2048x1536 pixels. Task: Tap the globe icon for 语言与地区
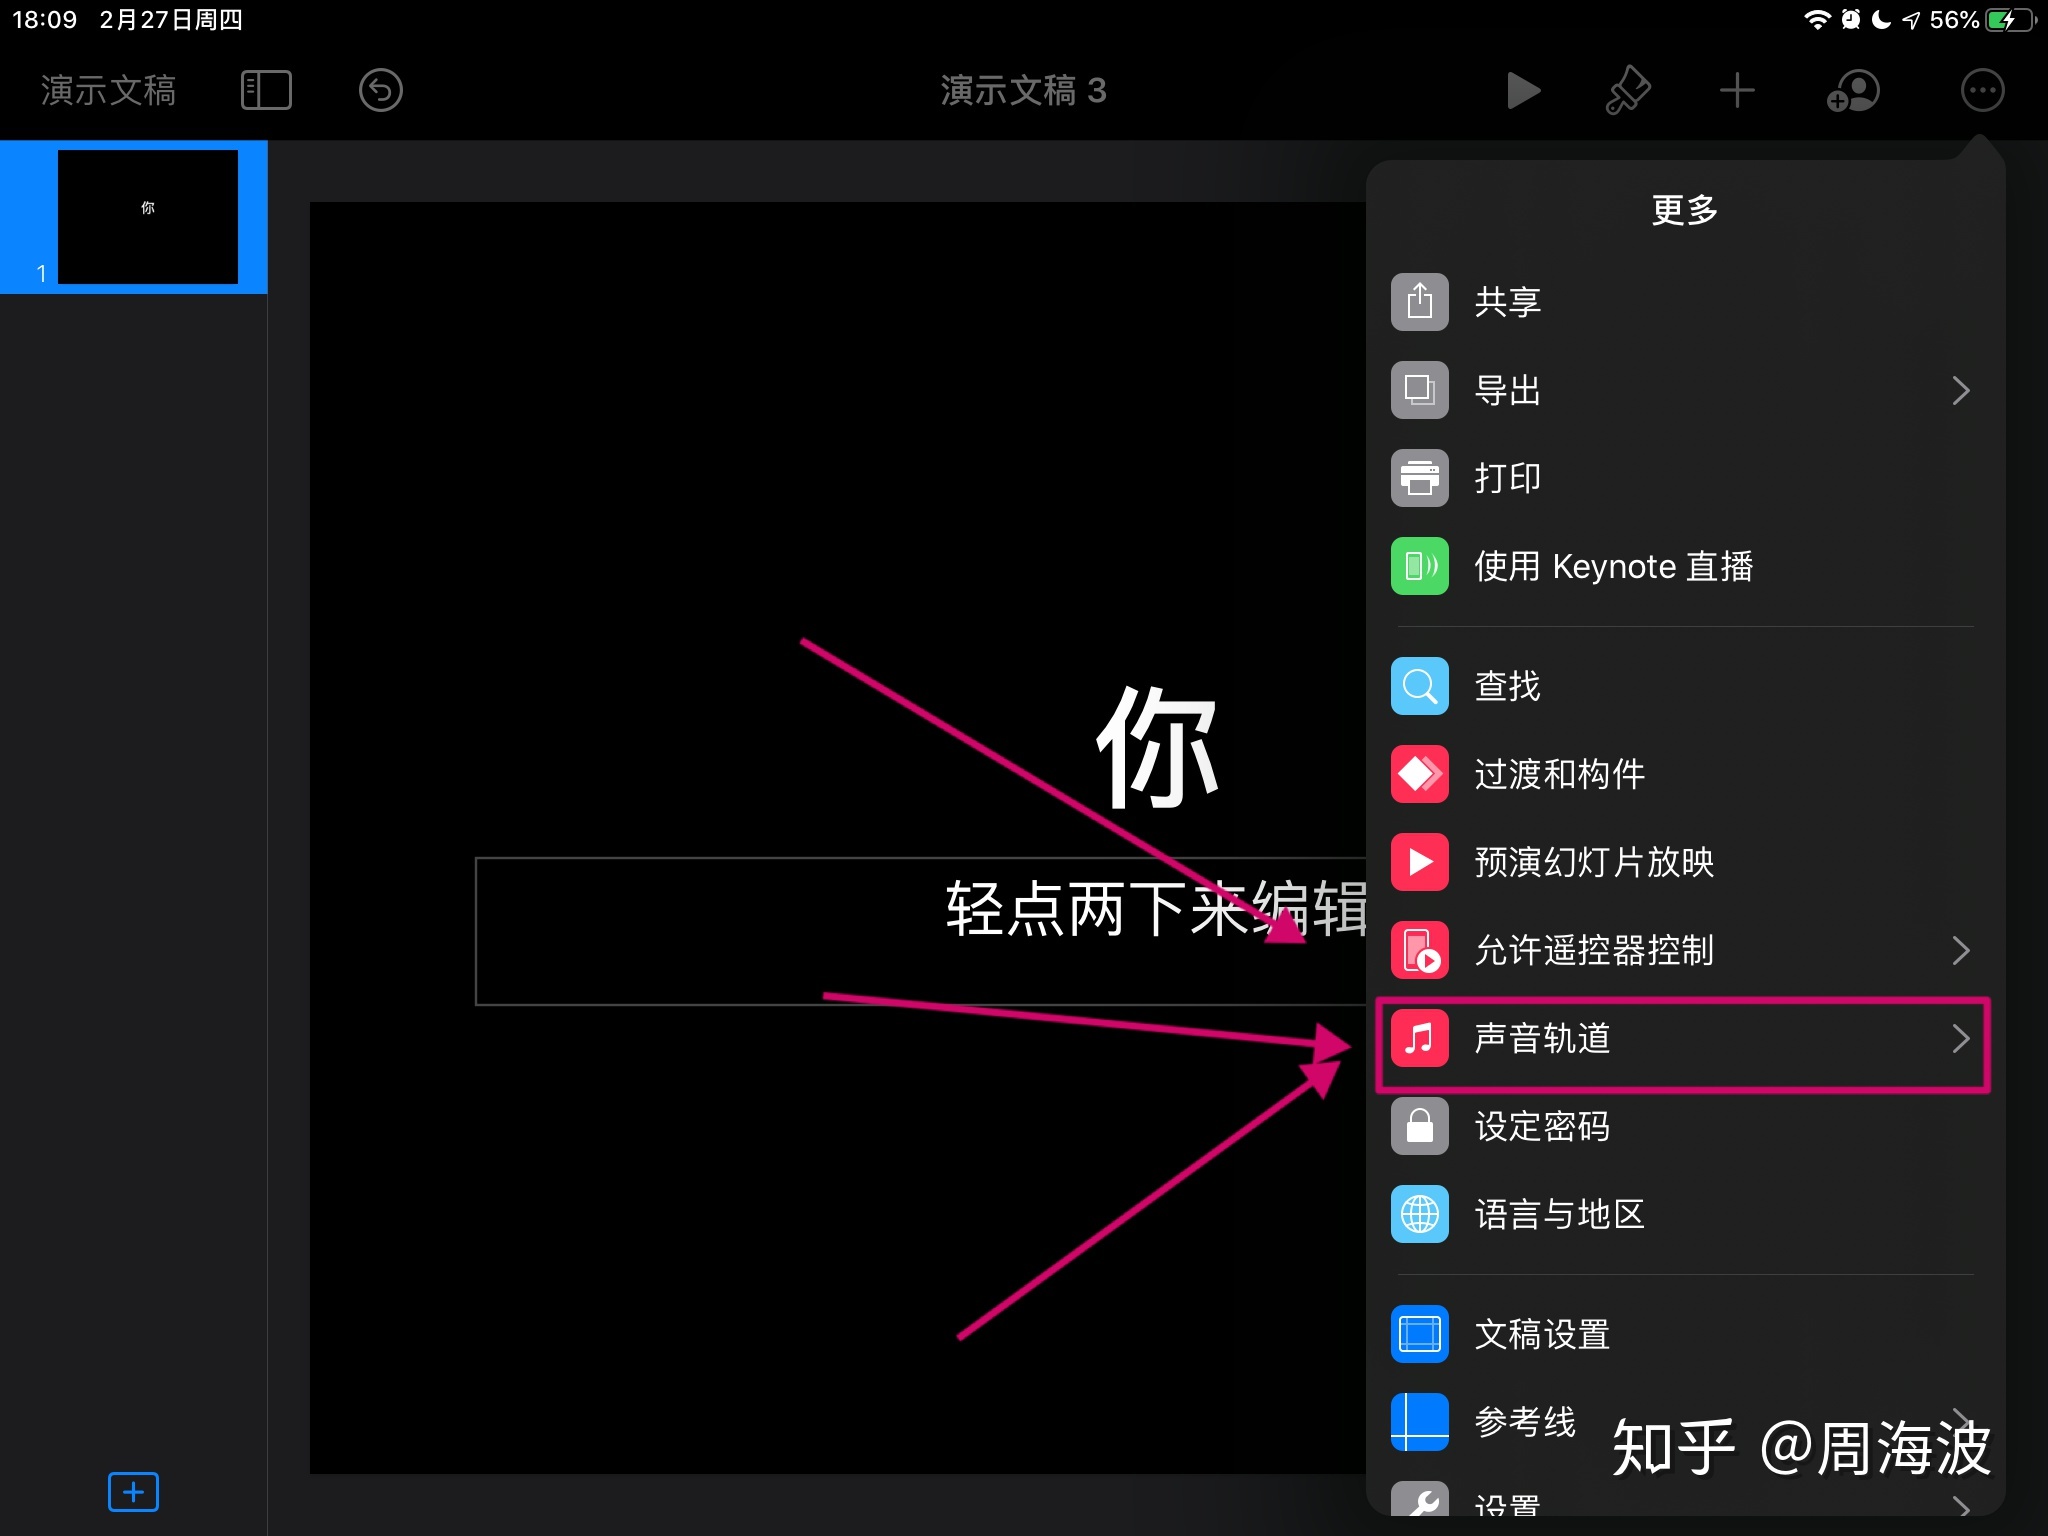(1419, 1214)
